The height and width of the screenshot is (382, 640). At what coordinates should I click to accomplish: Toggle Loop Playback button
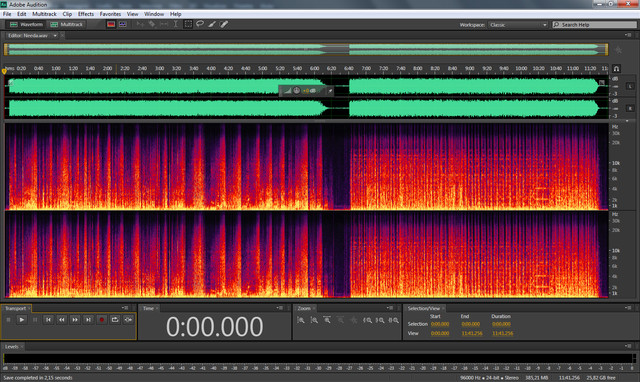tap(115, 320)
